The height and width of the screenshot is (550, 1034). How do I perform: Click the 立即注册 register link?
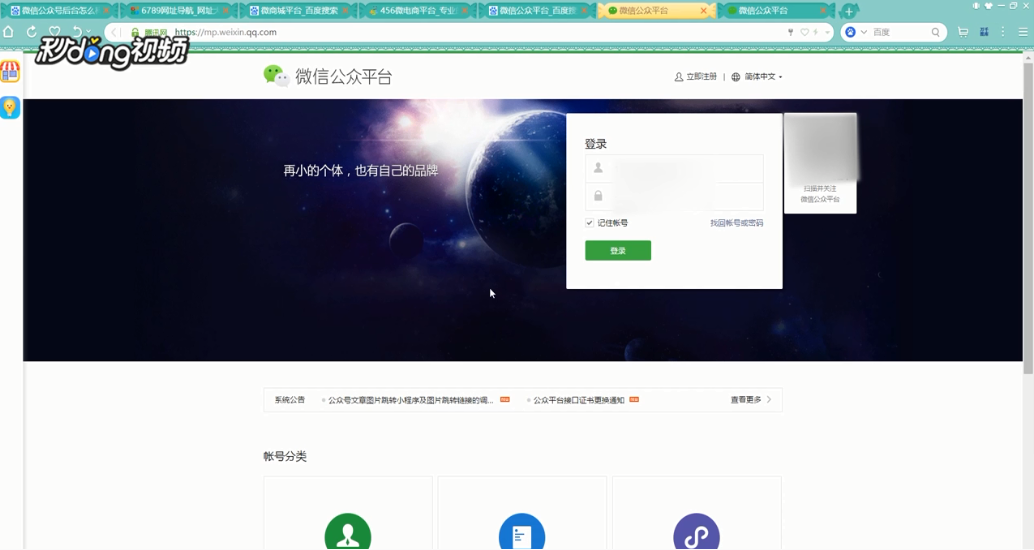(695, 76)
